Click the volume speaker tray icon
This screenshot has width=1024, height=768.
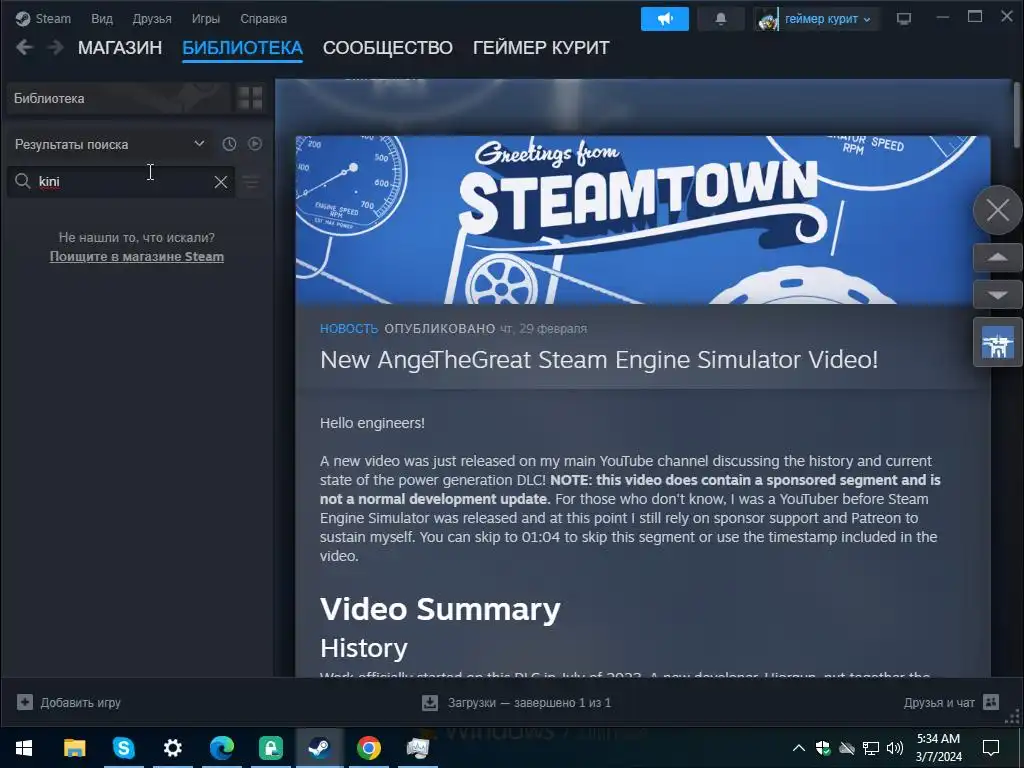point(895,748)
